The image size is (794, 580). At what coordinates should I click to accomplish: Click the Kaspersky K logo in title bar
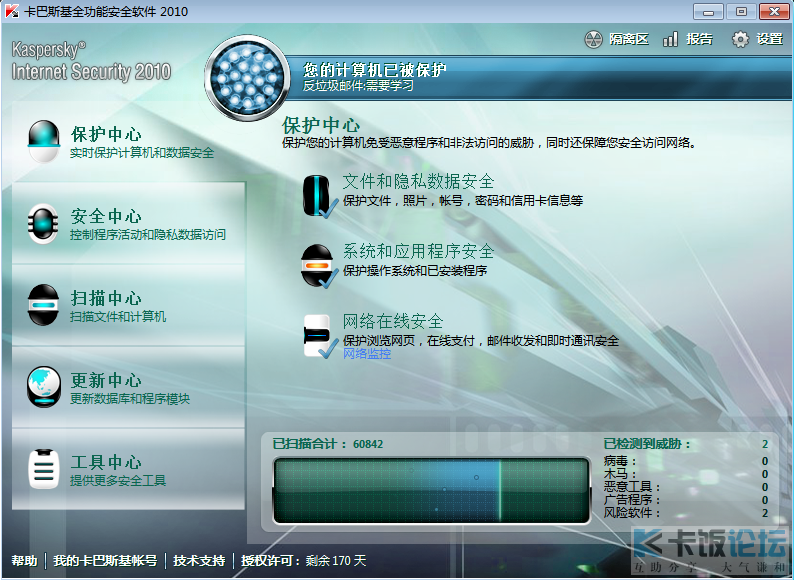[x=12, y=11]
